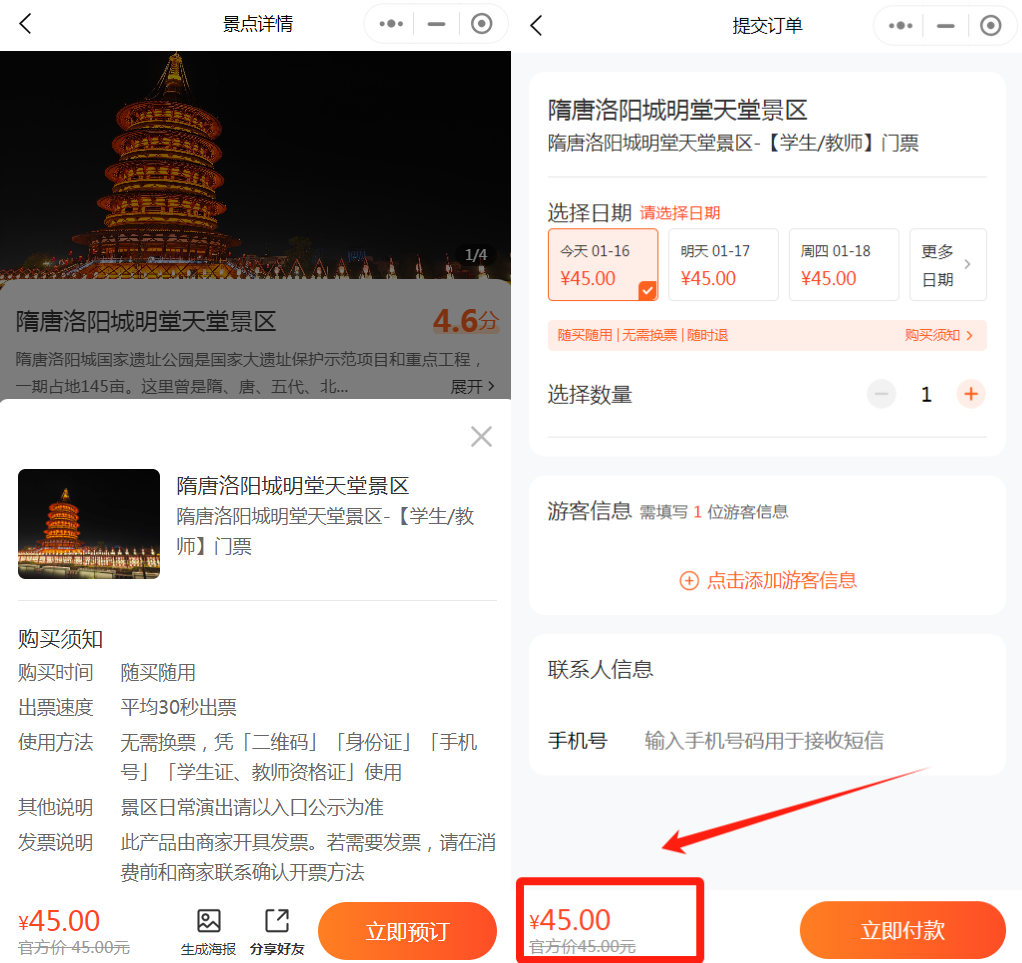The width and height of the screenshot is (1022, 963).
Task: Close the 景点详情 mini program via circle icon
Action: click(x=482, y=24)
